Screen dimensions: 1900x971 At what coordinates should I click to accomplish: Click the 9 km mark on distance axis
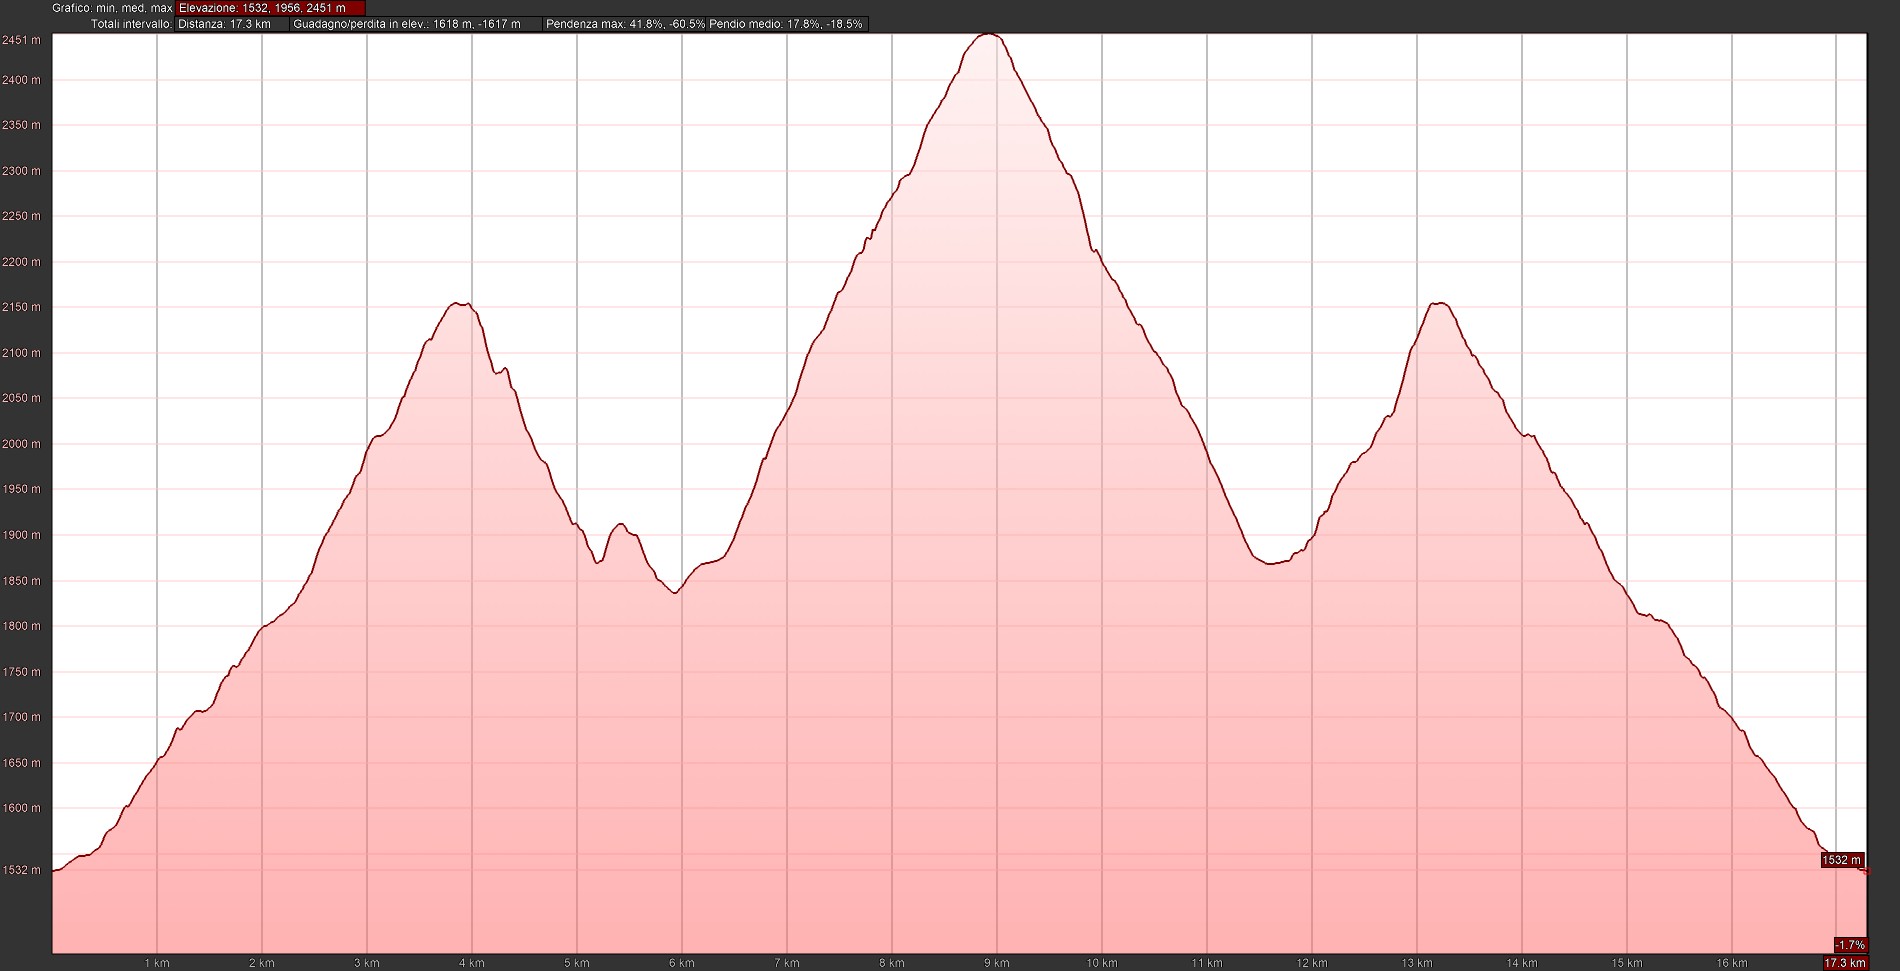pos(996,963)
